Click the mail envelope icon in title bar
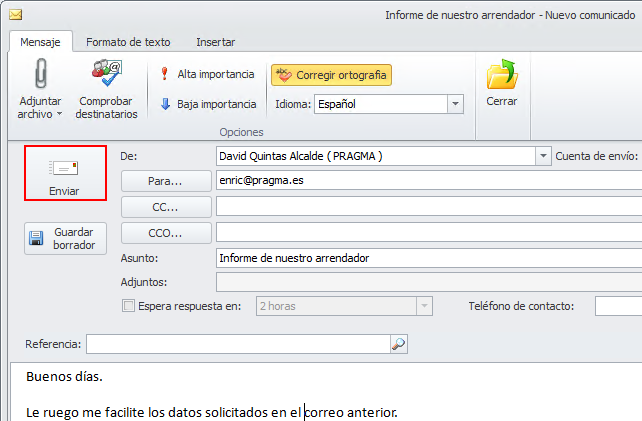The width and height of the screenshot is (642, 421). tap(15, 15)
